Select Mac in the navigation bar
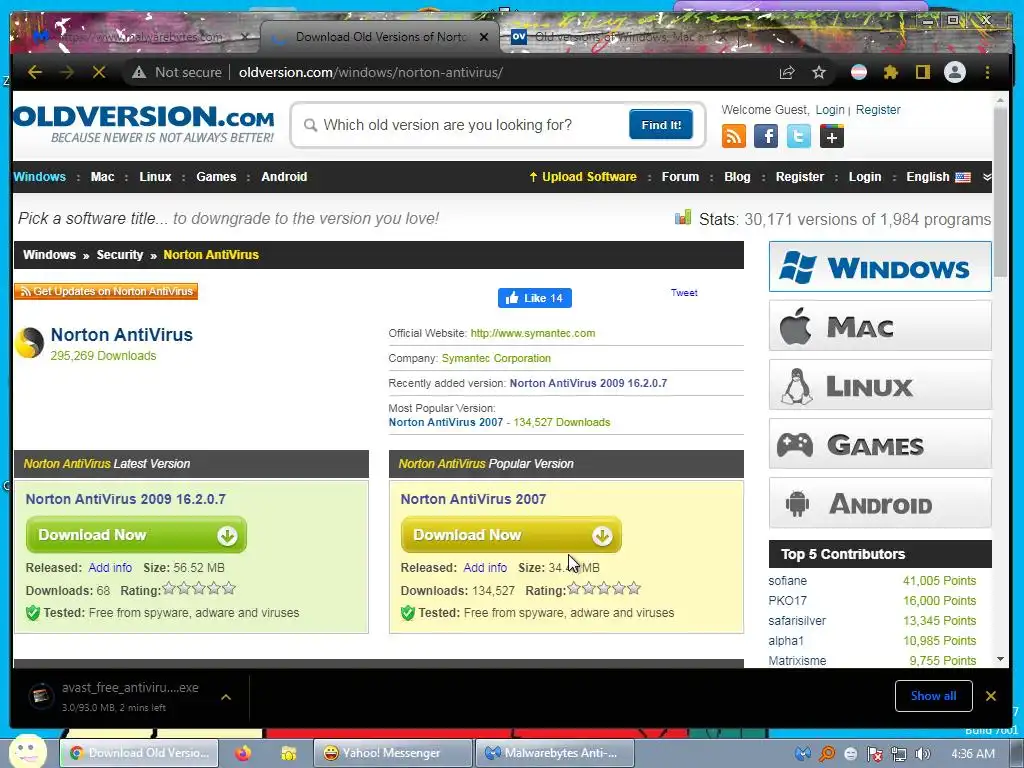This screenshot has height=768, width=1024. click(103, 177)
